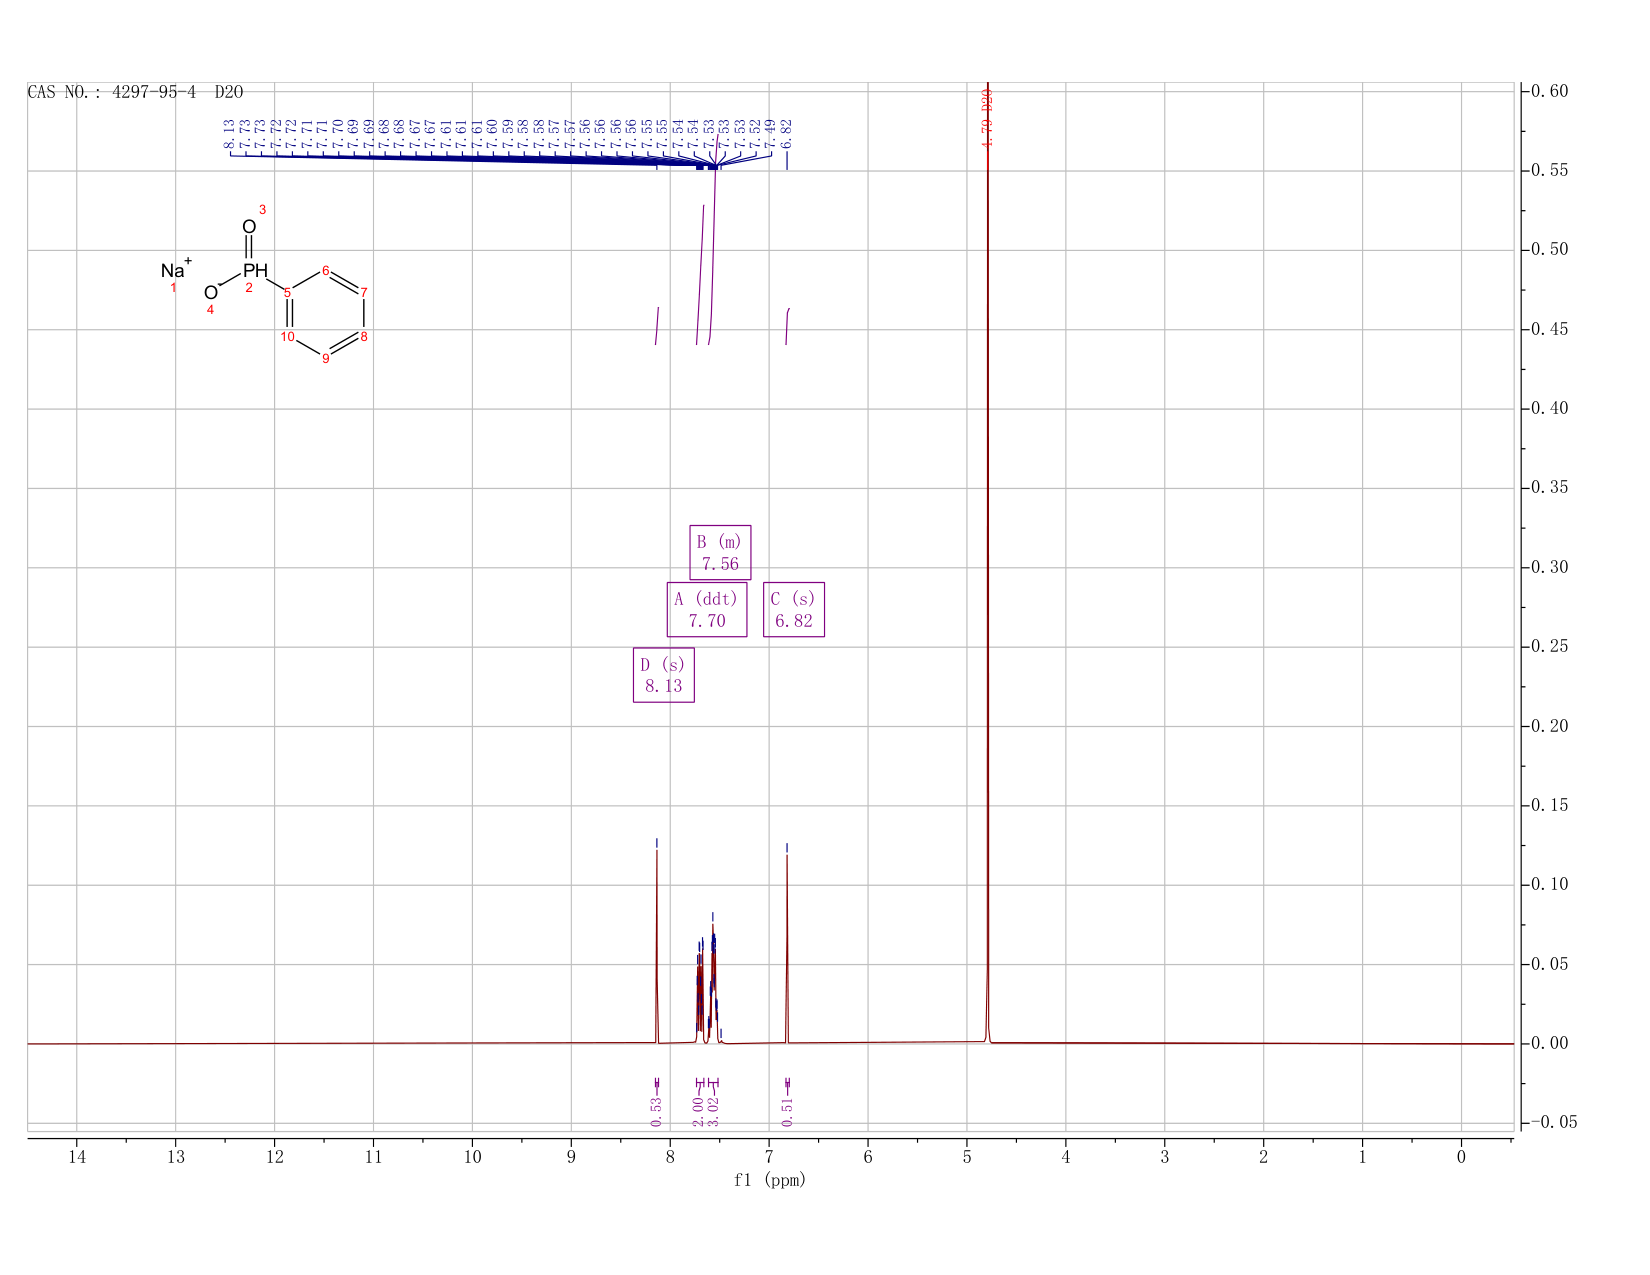The width and height of the screenshot is (1650, 1275).
Task: Click the PH atom in the structure
Action: pyautogui.click(x=255, y=270)
